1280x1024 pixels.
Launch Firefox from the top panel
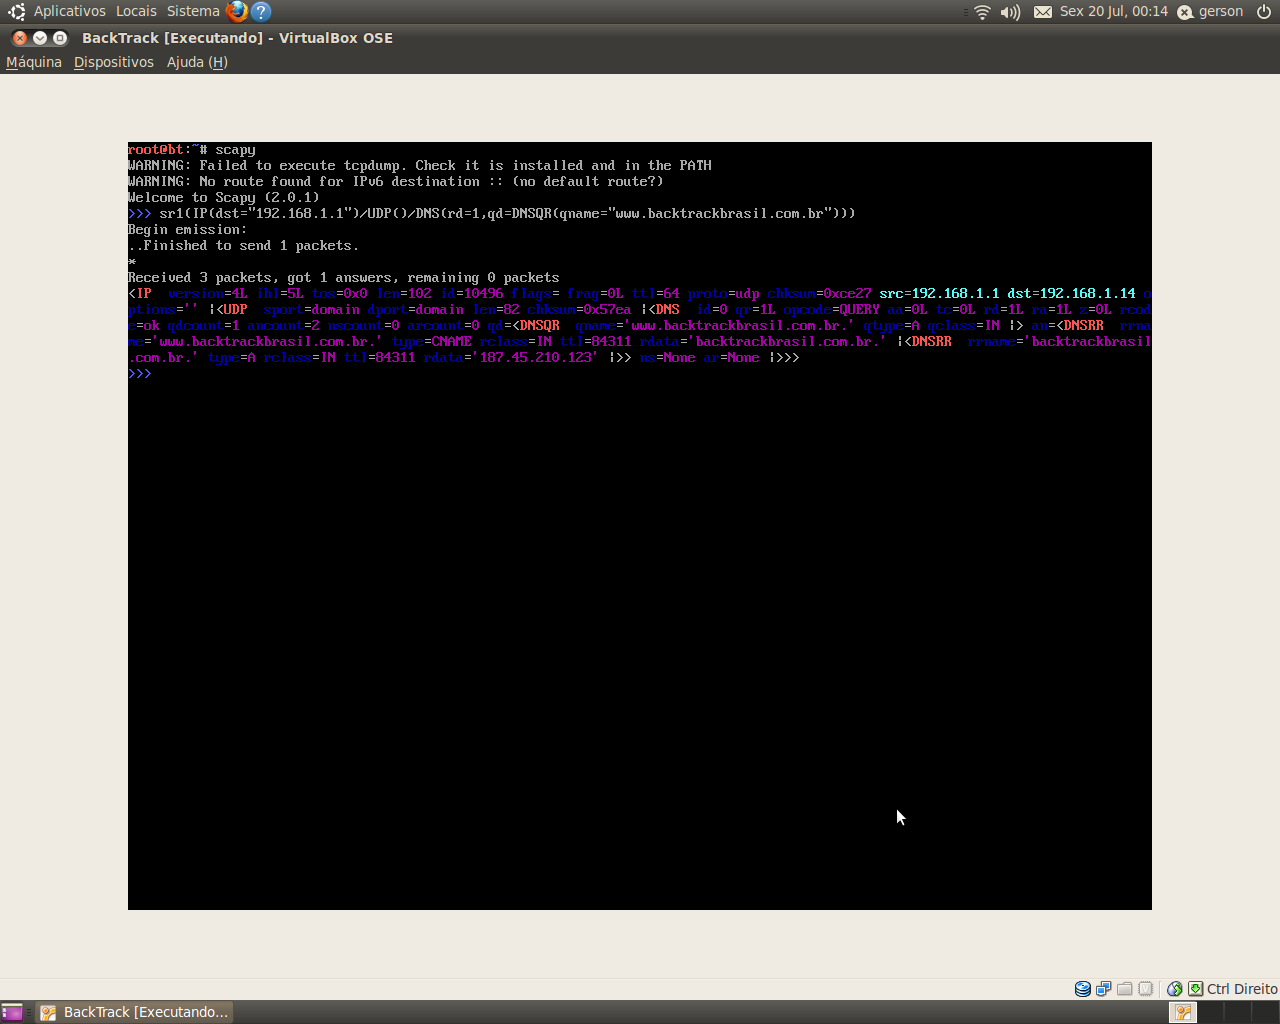coord(237,12)
